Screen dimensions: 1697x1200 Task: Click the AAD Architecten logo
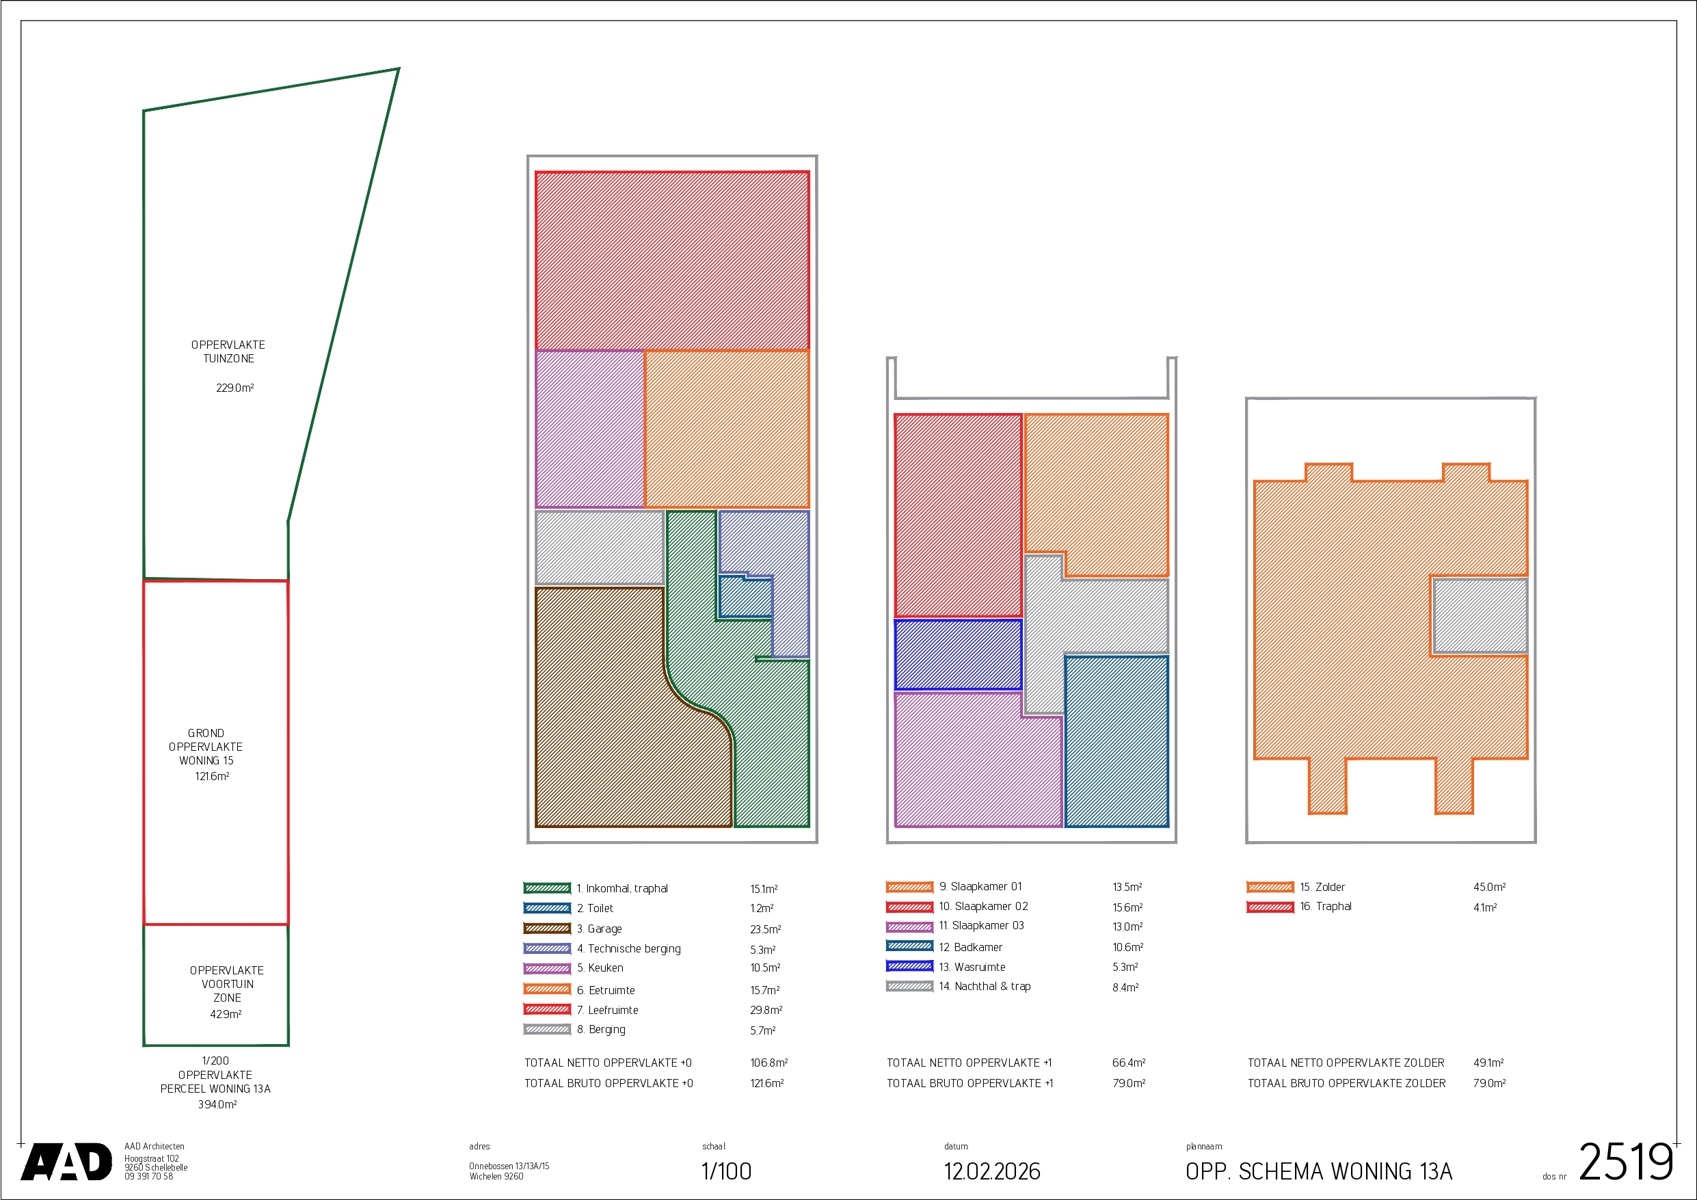[66, 1162]
